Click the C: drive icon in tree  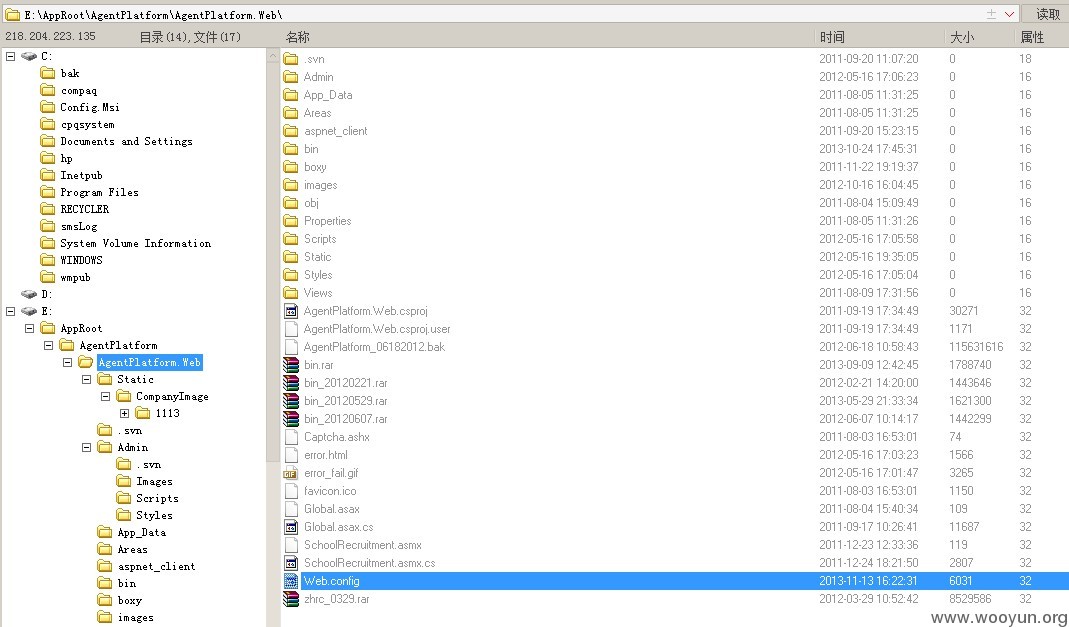coord(29,56)
